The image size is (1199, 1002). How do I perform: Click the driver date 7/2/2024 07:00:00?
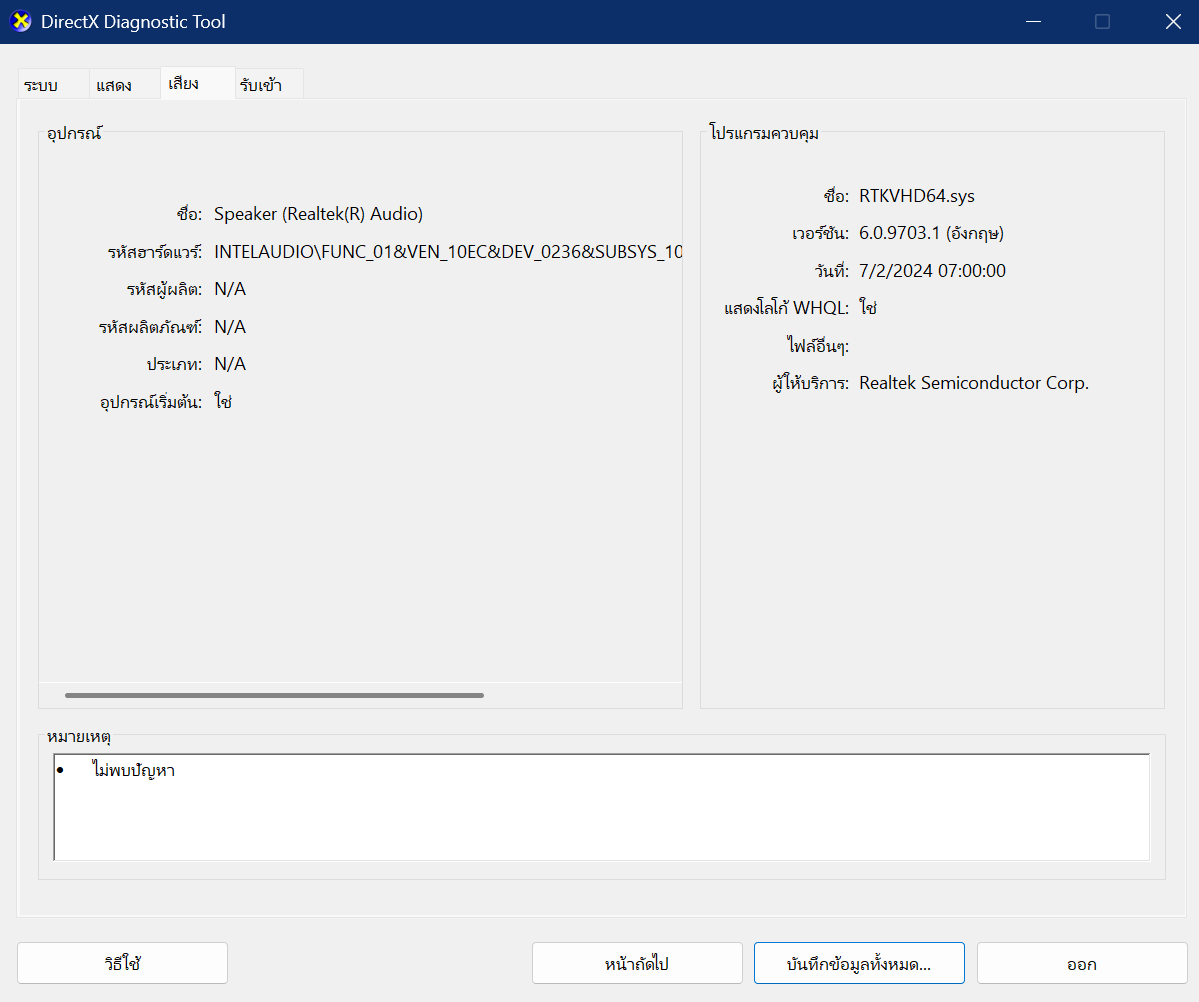point(932,271)
